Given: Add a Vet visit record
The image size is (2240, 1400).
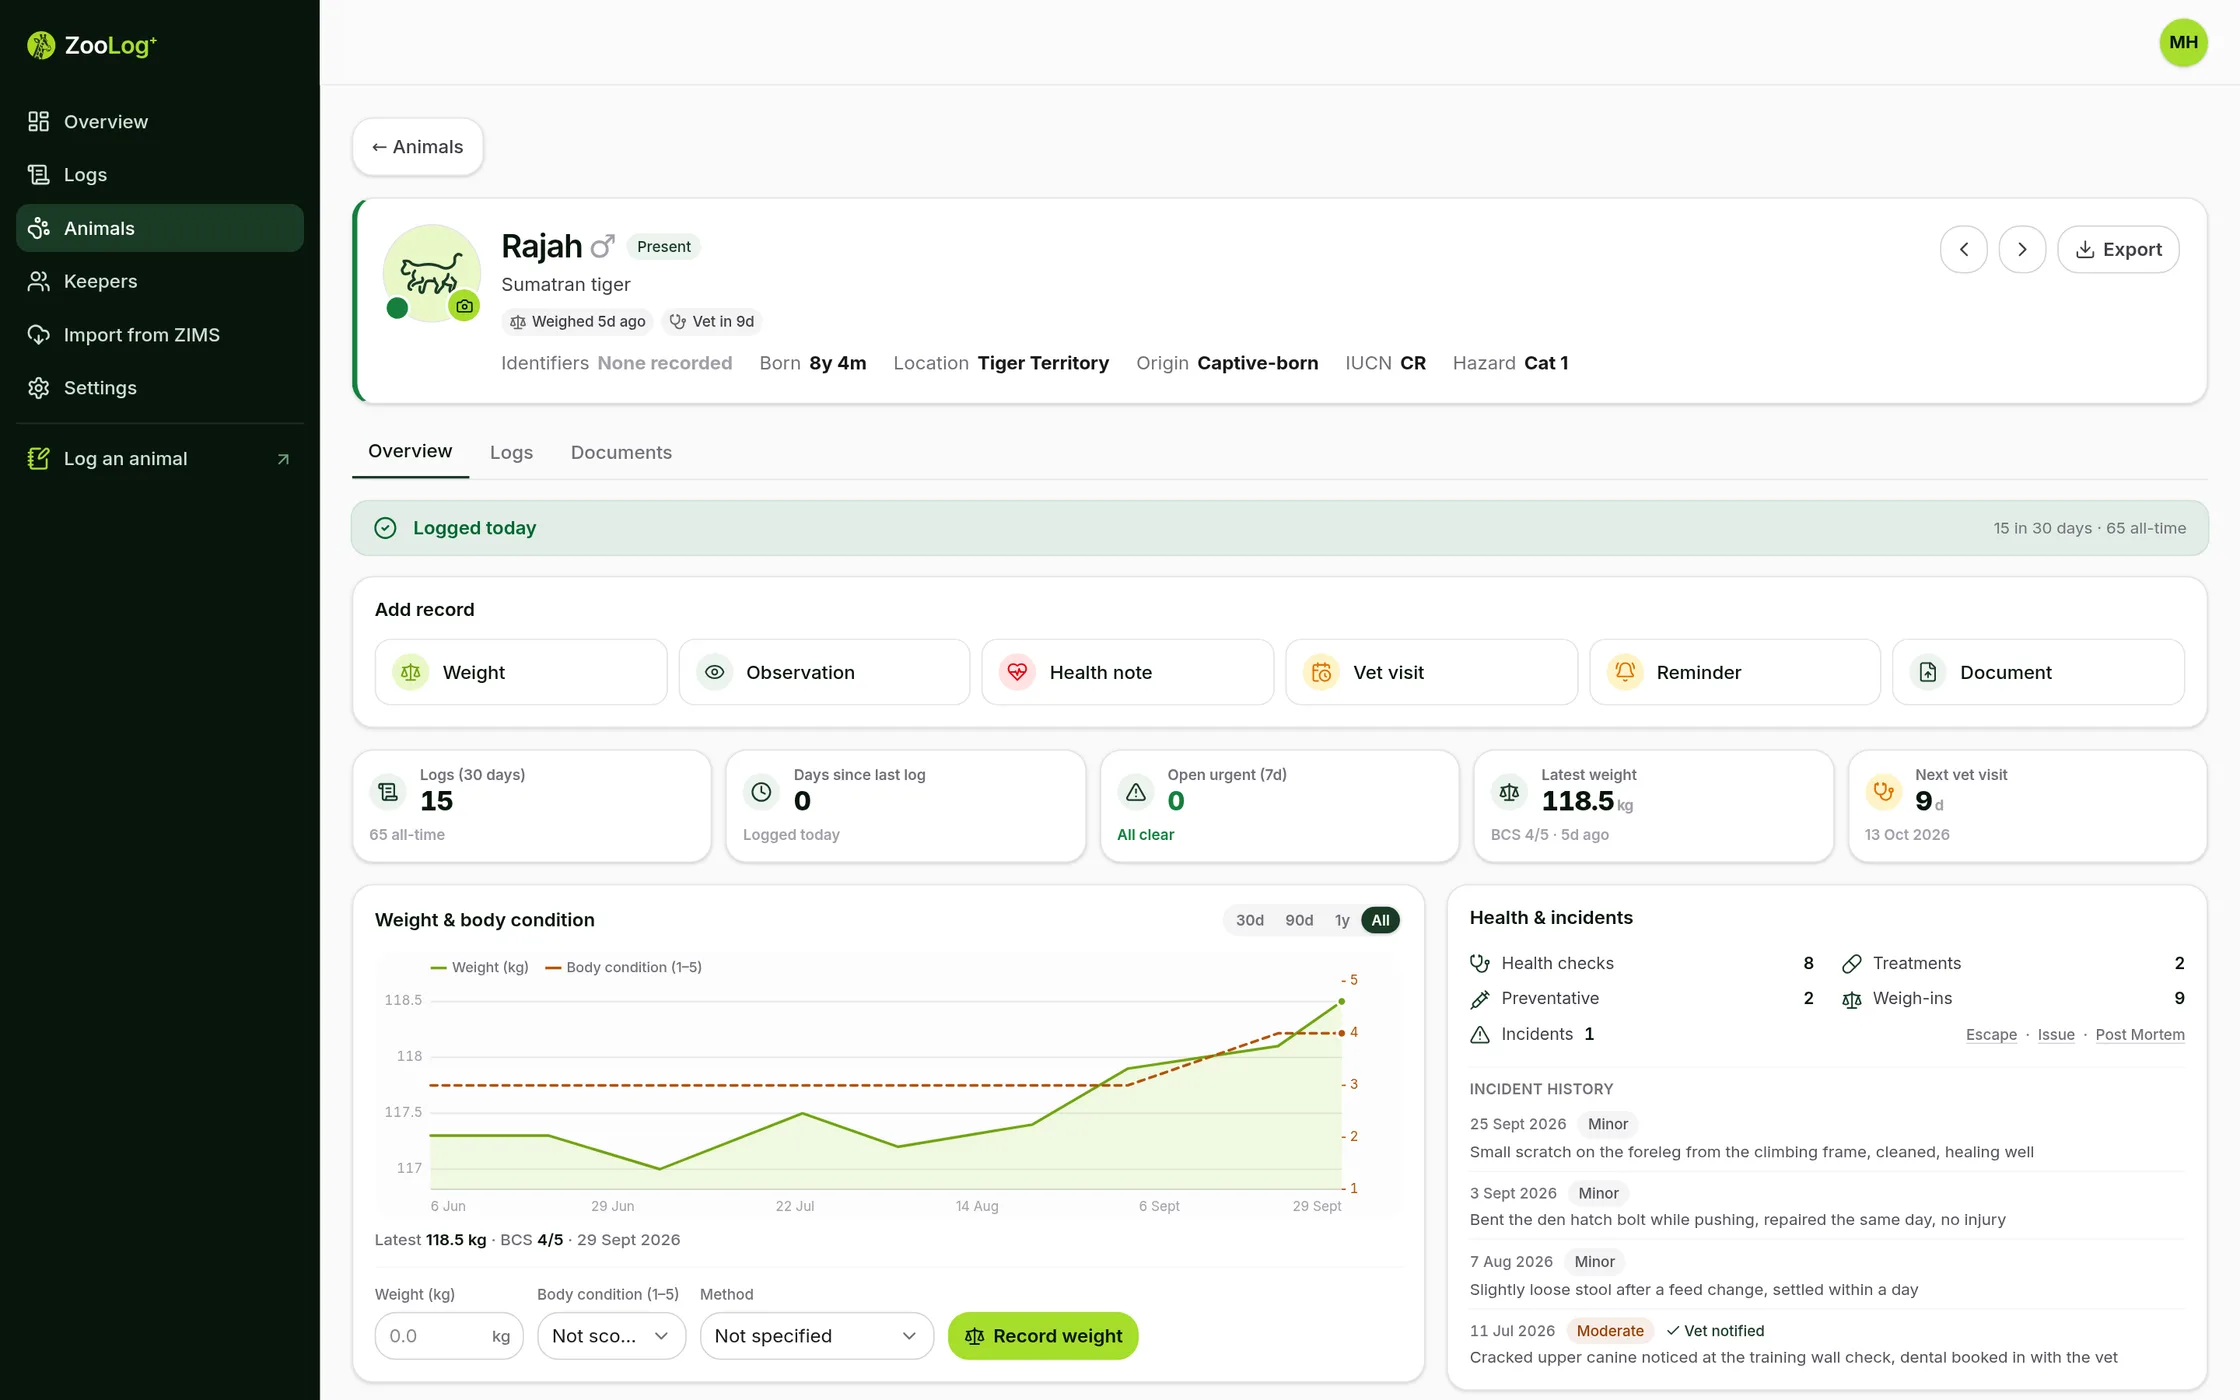Looking at the screenshot, I should click(x=1431, y=672).
